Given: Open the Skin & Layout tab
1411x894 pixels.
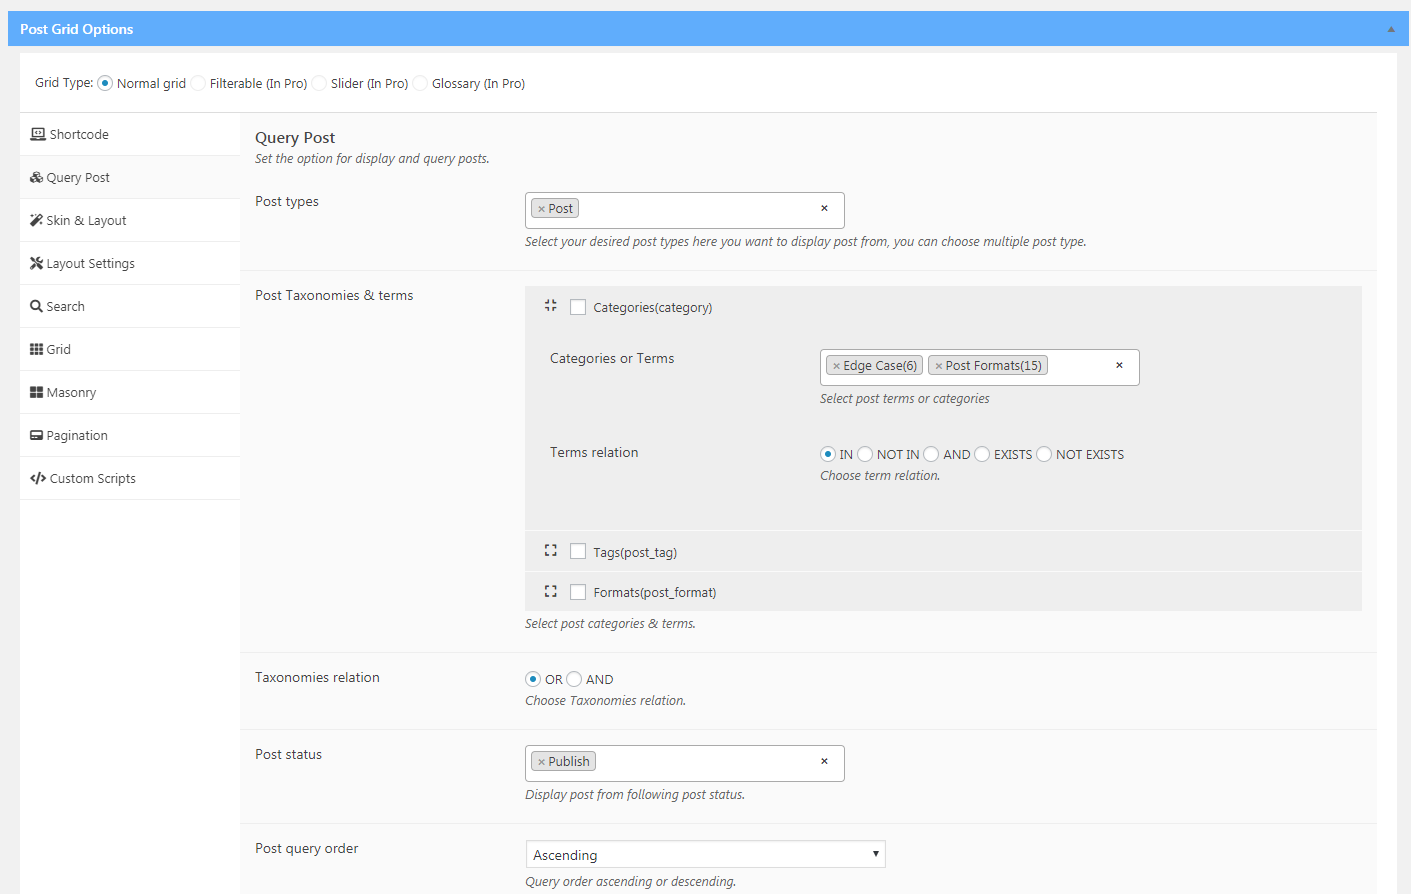Looking at the screenshot, I should coord(86,220).
